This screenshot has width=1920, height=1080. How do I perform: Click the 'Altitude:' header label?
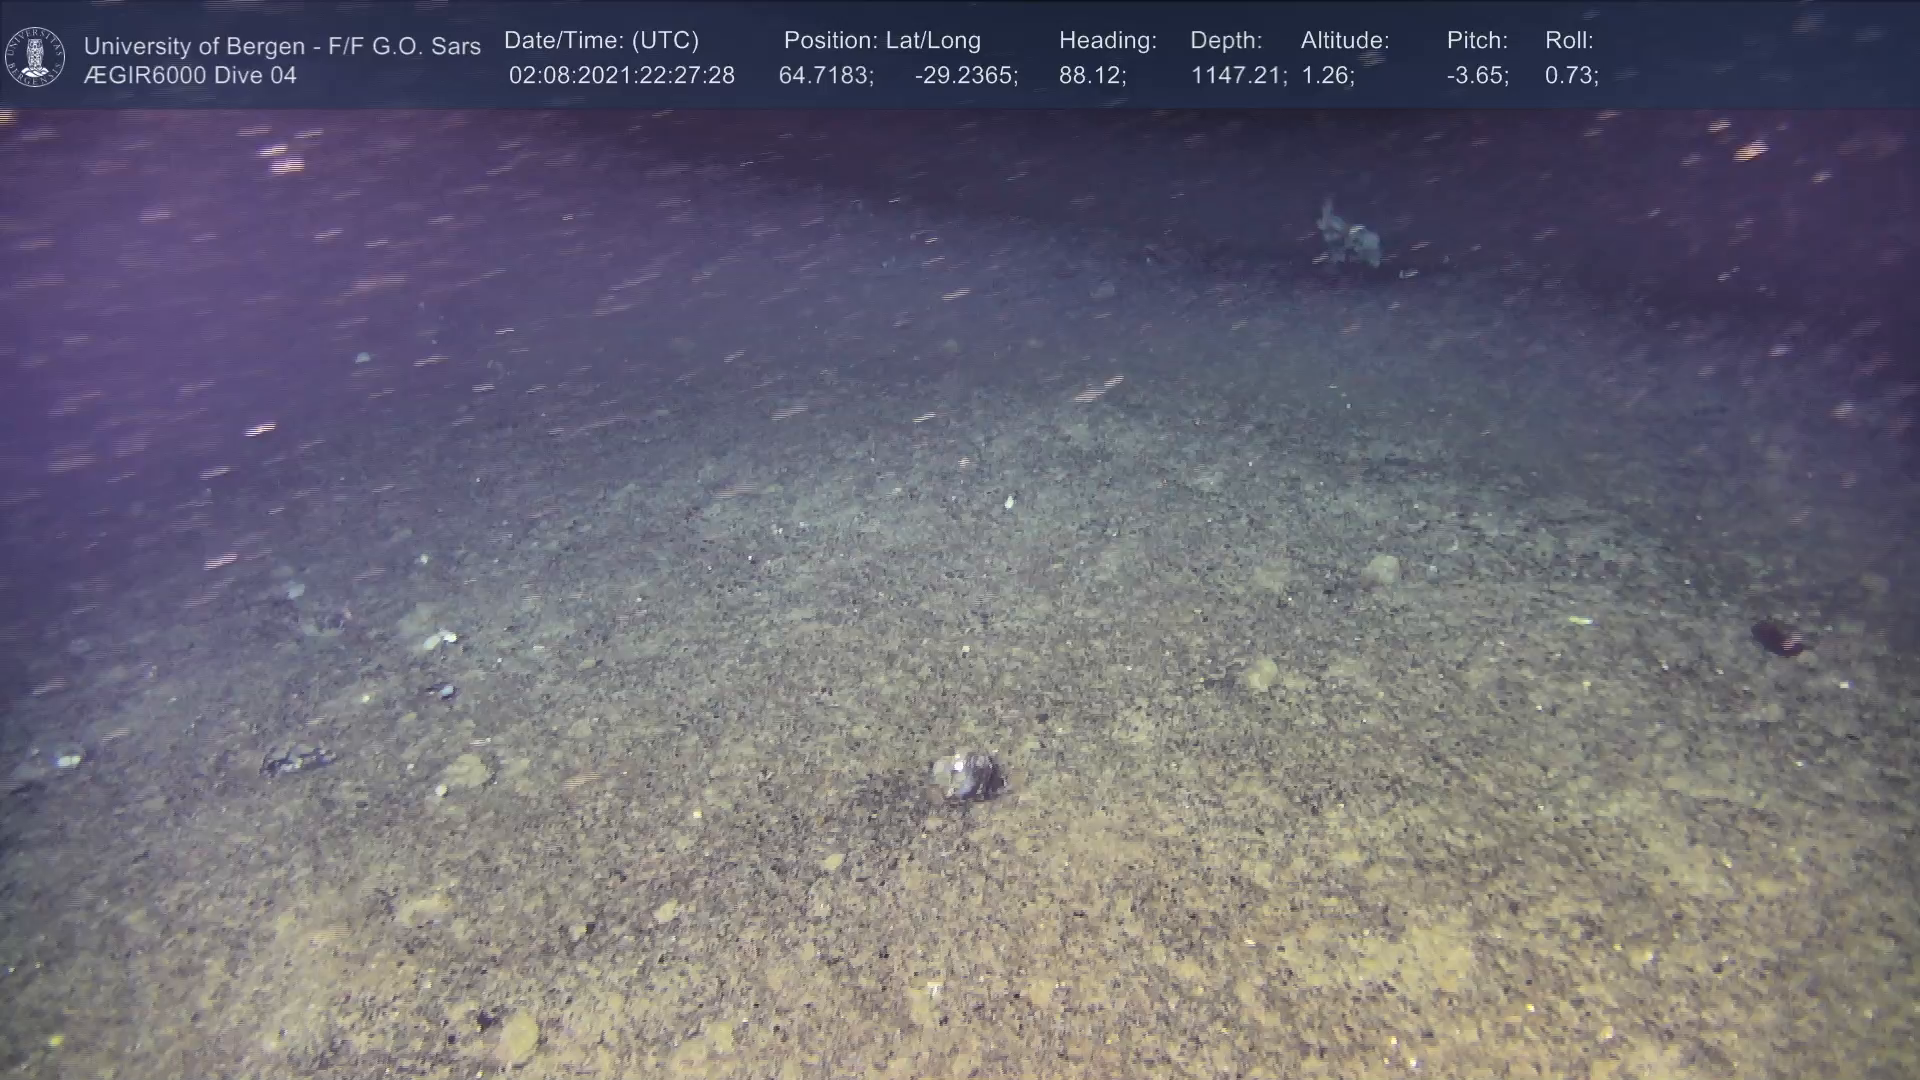pyautogui.click(x=1344, y=41)
